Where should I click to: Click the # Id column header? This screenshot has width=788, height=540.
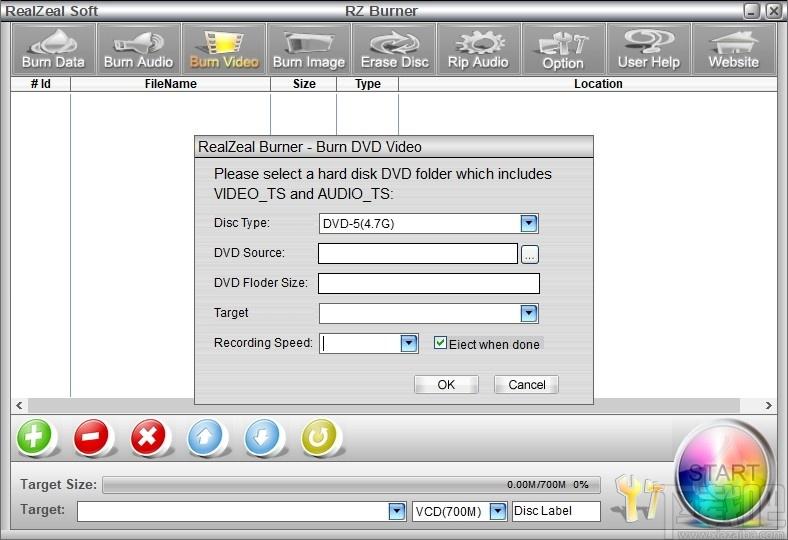pos(41,84)
